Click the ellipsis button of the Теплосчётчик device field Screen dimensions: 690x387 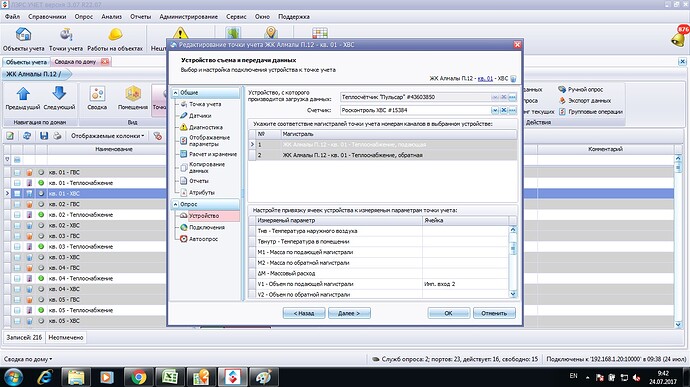coord(513,97)
